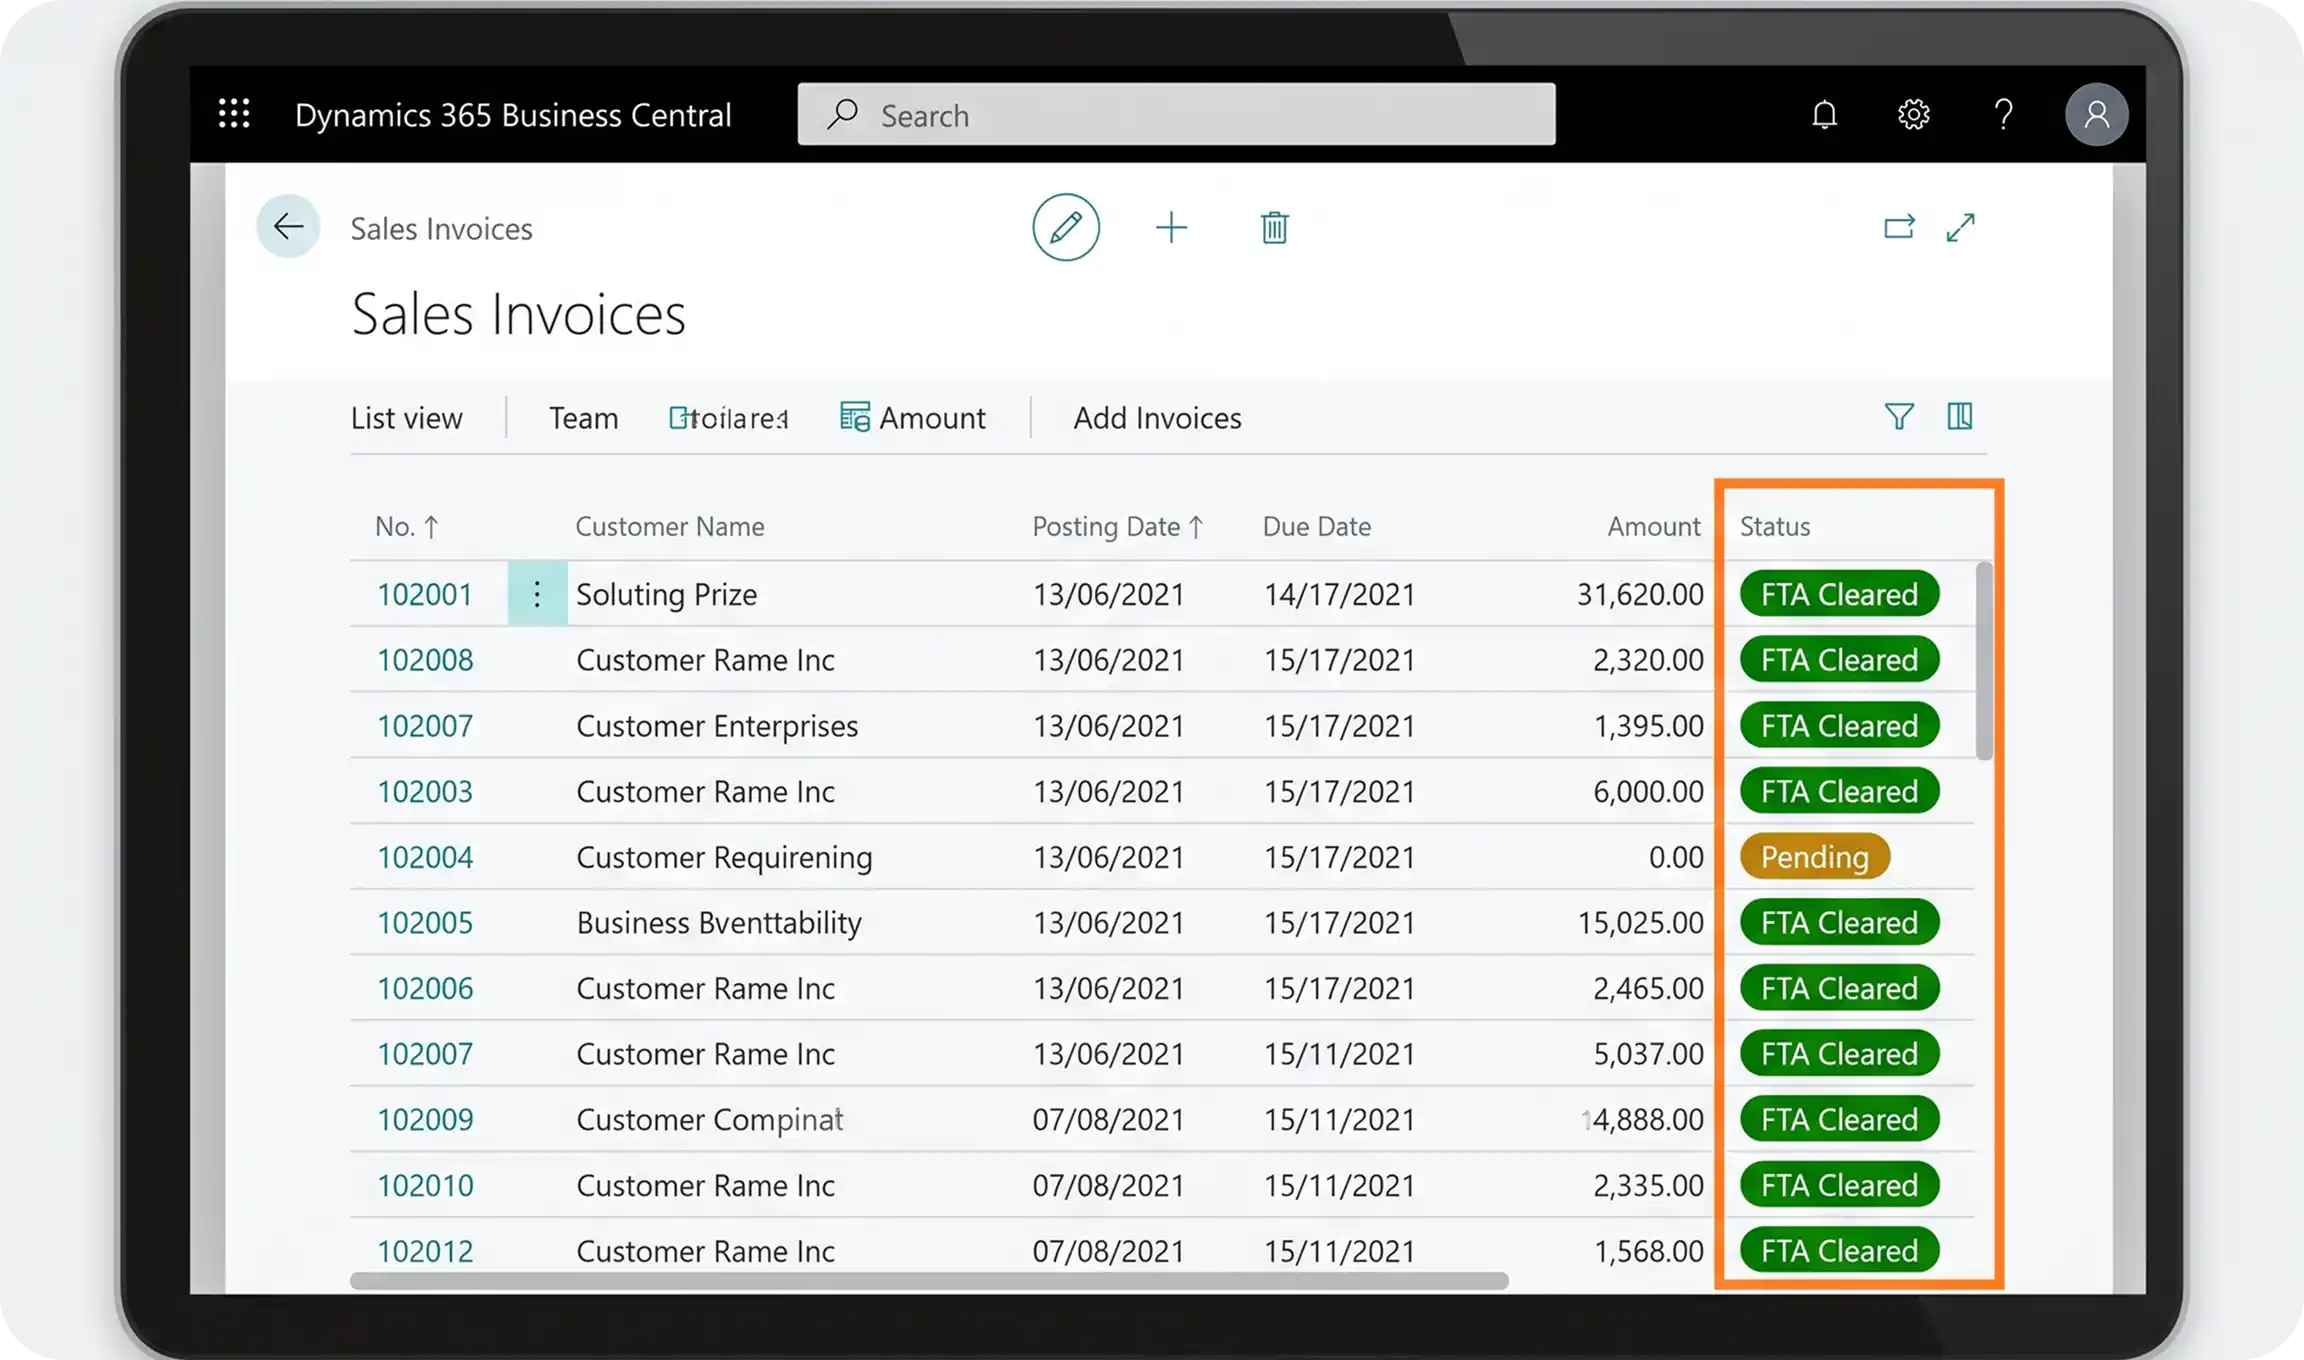
Task: Click the delete trash can icon
Action: (1274, 228)
